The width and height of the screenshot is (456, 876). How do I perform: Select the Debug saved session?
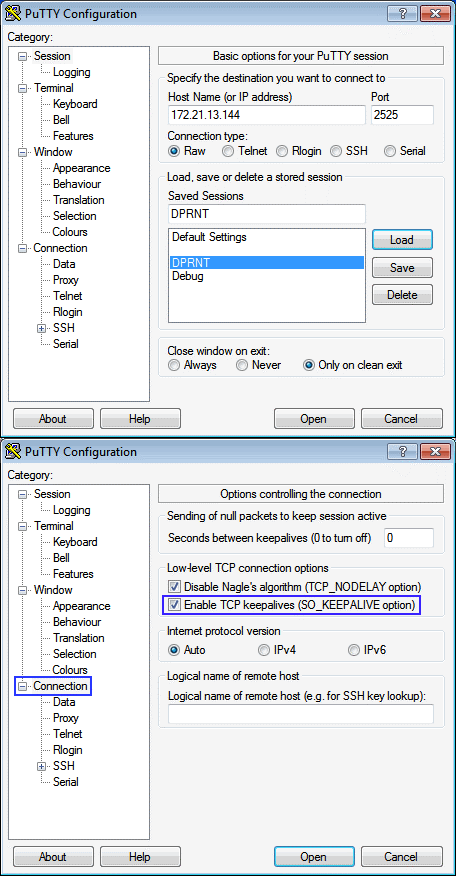click(x=188, y=276)
